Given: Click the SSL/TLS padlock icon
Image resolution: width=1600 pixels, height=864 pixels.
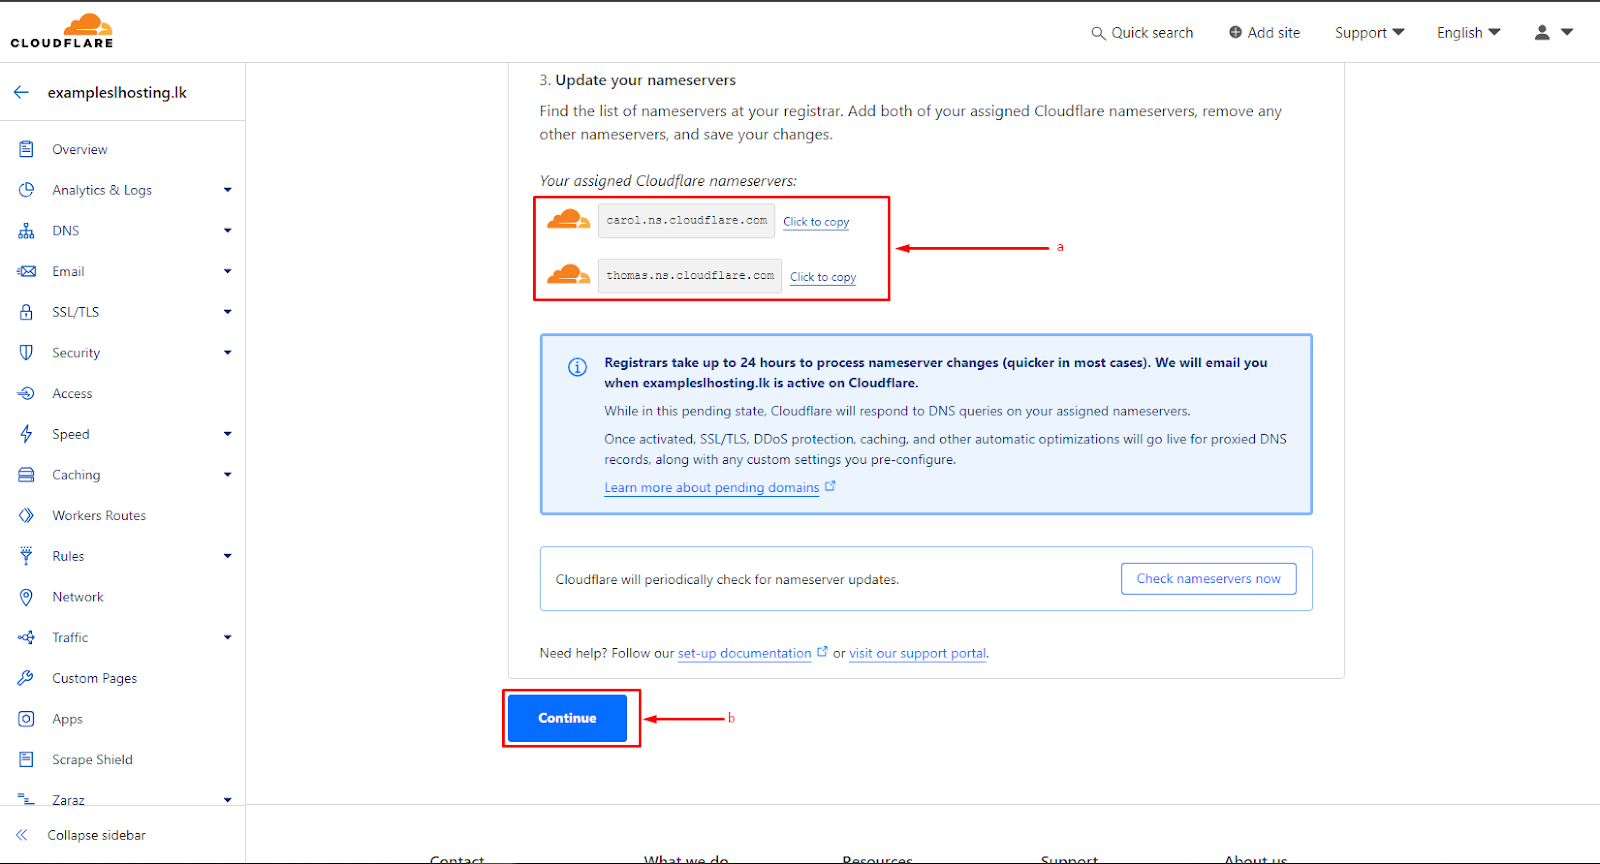Looking at the screenshot, I should (26, 312).
